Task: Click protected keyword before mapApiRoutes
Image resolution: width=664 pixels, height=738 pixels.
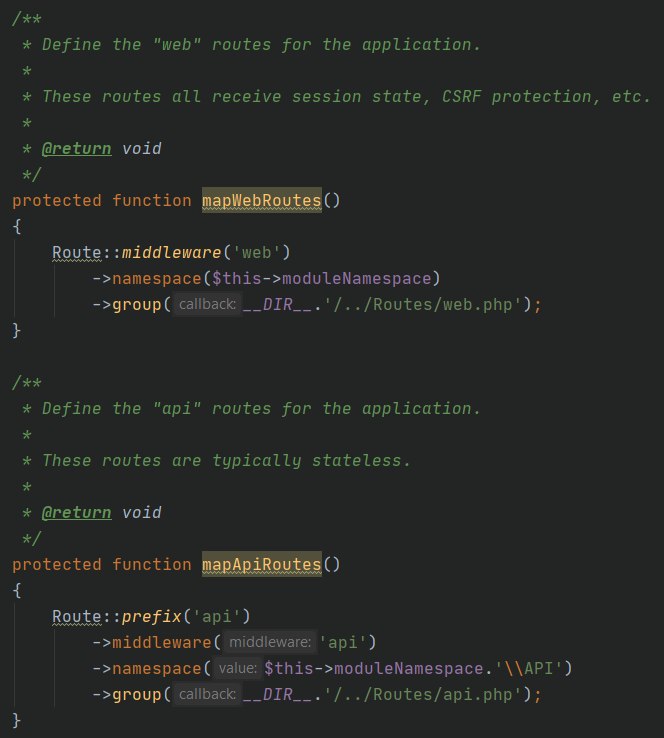Action: click(57, 564)
